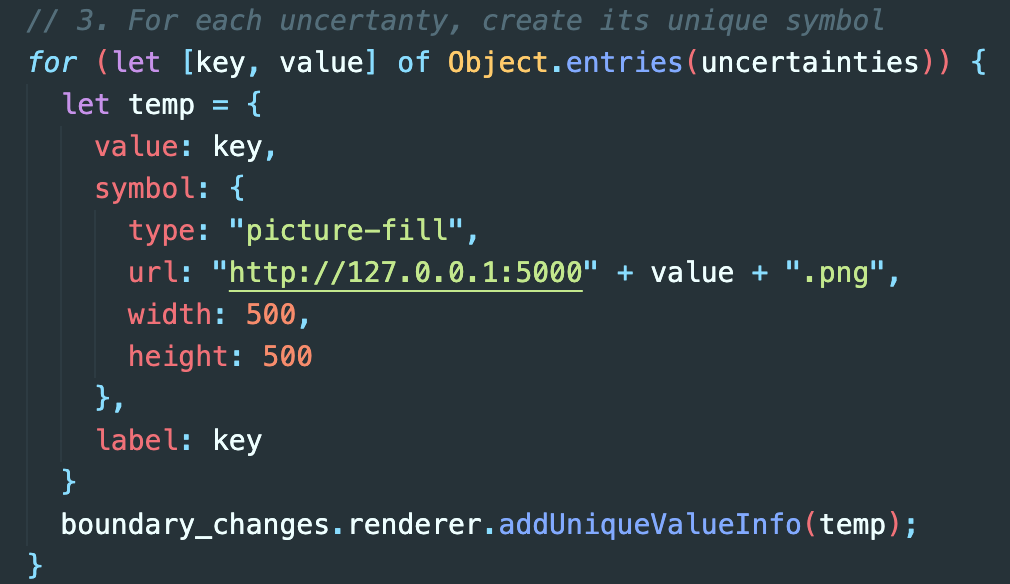
Task: Click the "of" keyword in the loop
Action: click(413, 62)
